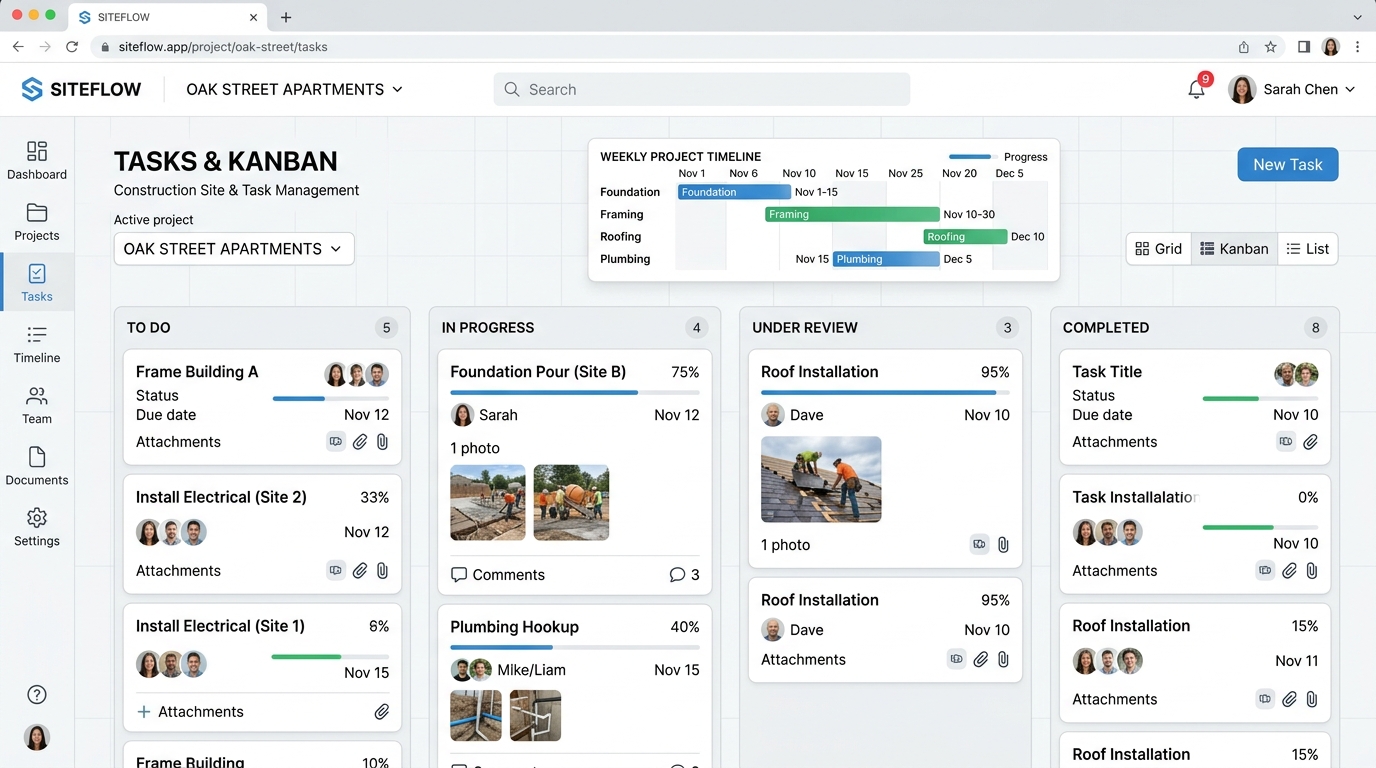1376x768 pixels.
Task: Go to Timeline in the sidebar
Action: tap(37, 344)
